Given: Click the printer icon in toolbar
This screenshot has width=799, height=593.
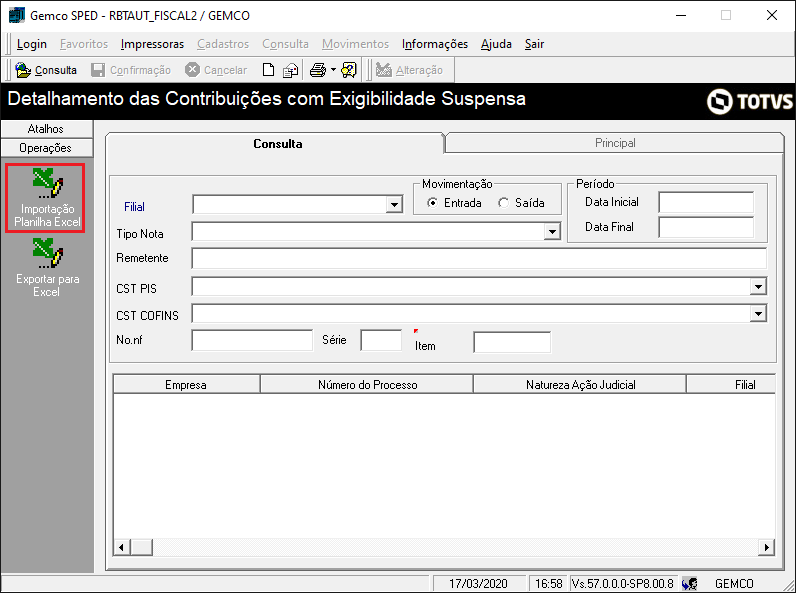Looking at the screenshot, I should point(318,70).
